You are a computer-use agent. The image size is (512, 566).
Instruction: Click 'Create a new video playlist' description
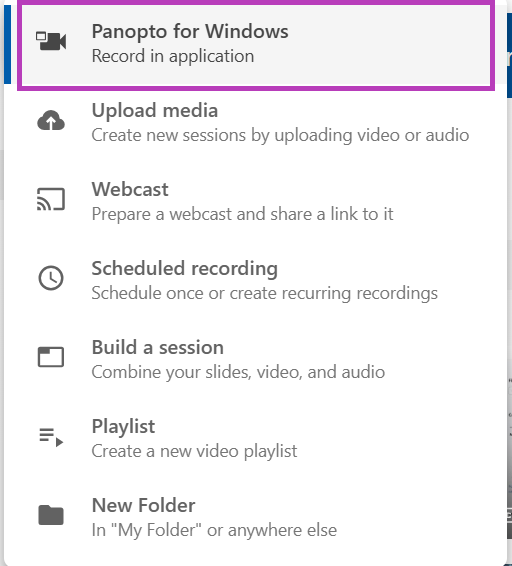click(194, 451)
